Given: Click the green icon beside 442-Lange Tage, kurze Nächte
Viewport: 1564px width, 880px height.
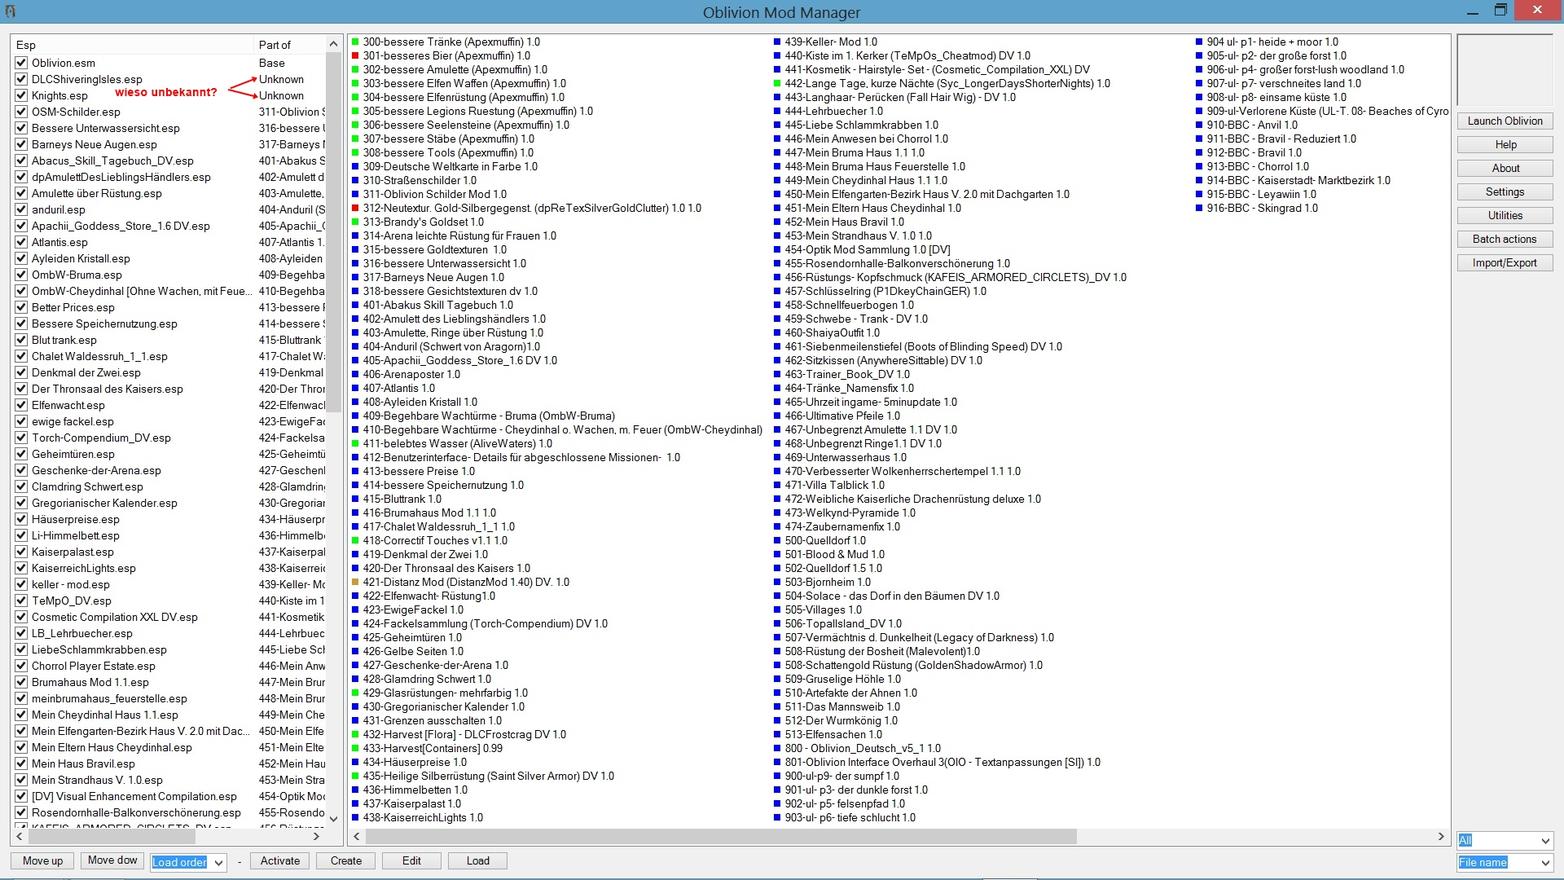Looking at the screenshot, I should point(777,84).
